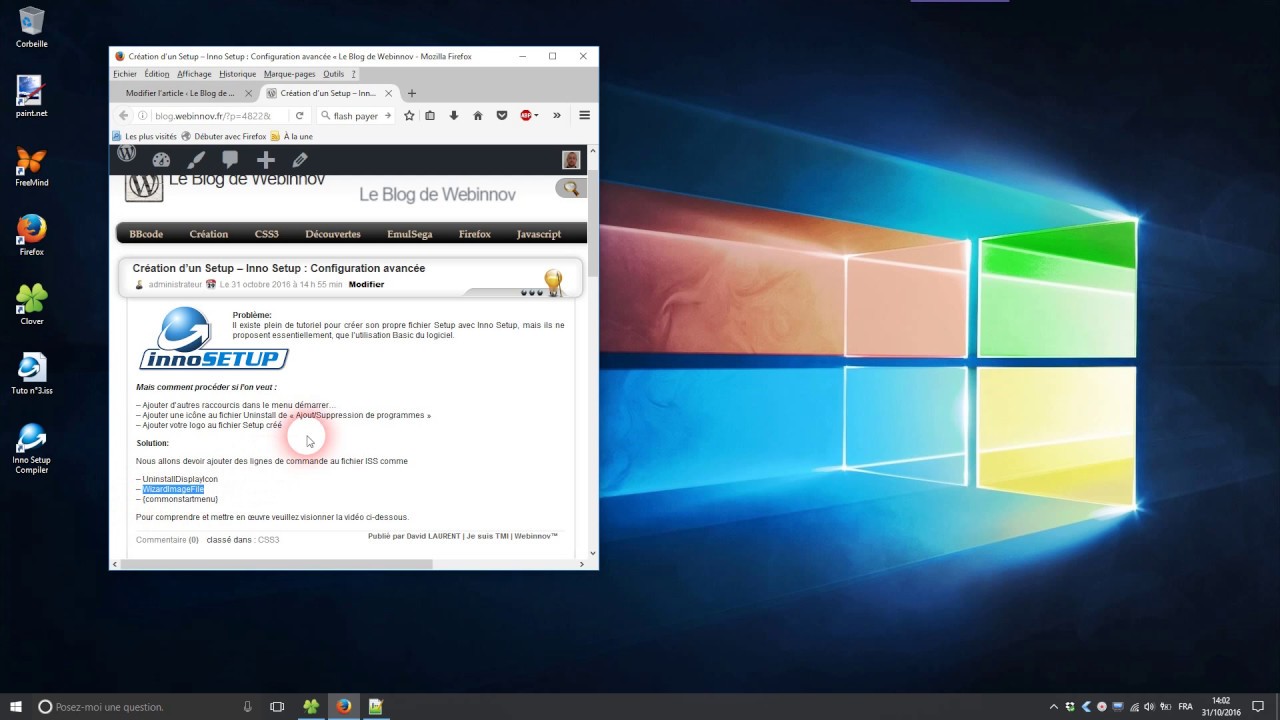The width and height of the screenshot is (1280, 720).
Task: Select the paint.net desktop shortcut
Action: (31, 97)
